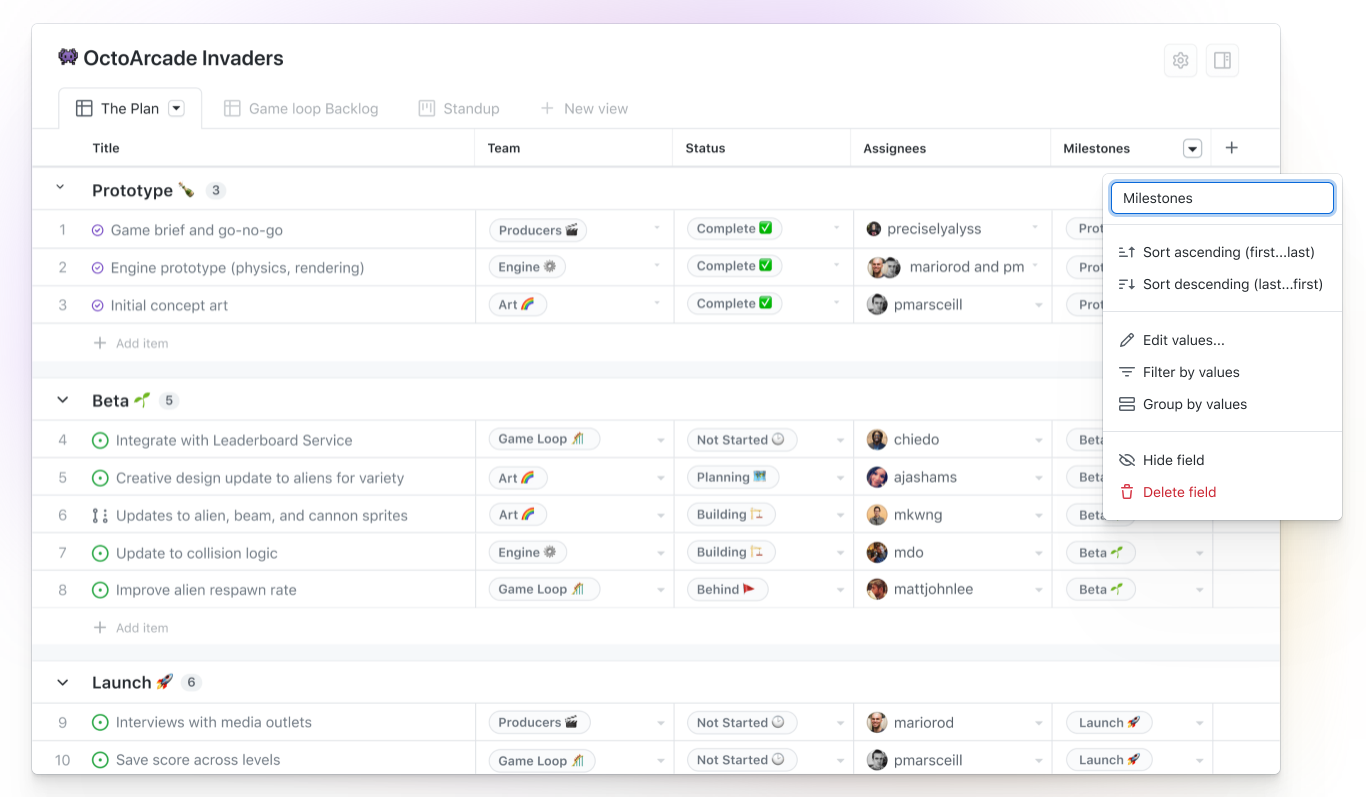
Task: Open Status dropdown for Improve alien respawn rate
Action: click(839, 590)
